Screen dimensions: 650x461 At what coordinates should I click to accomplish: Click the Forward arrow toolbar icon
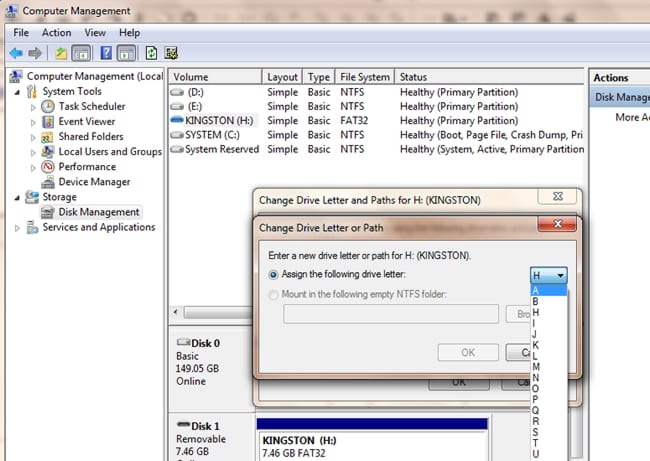tap(35, 53)
